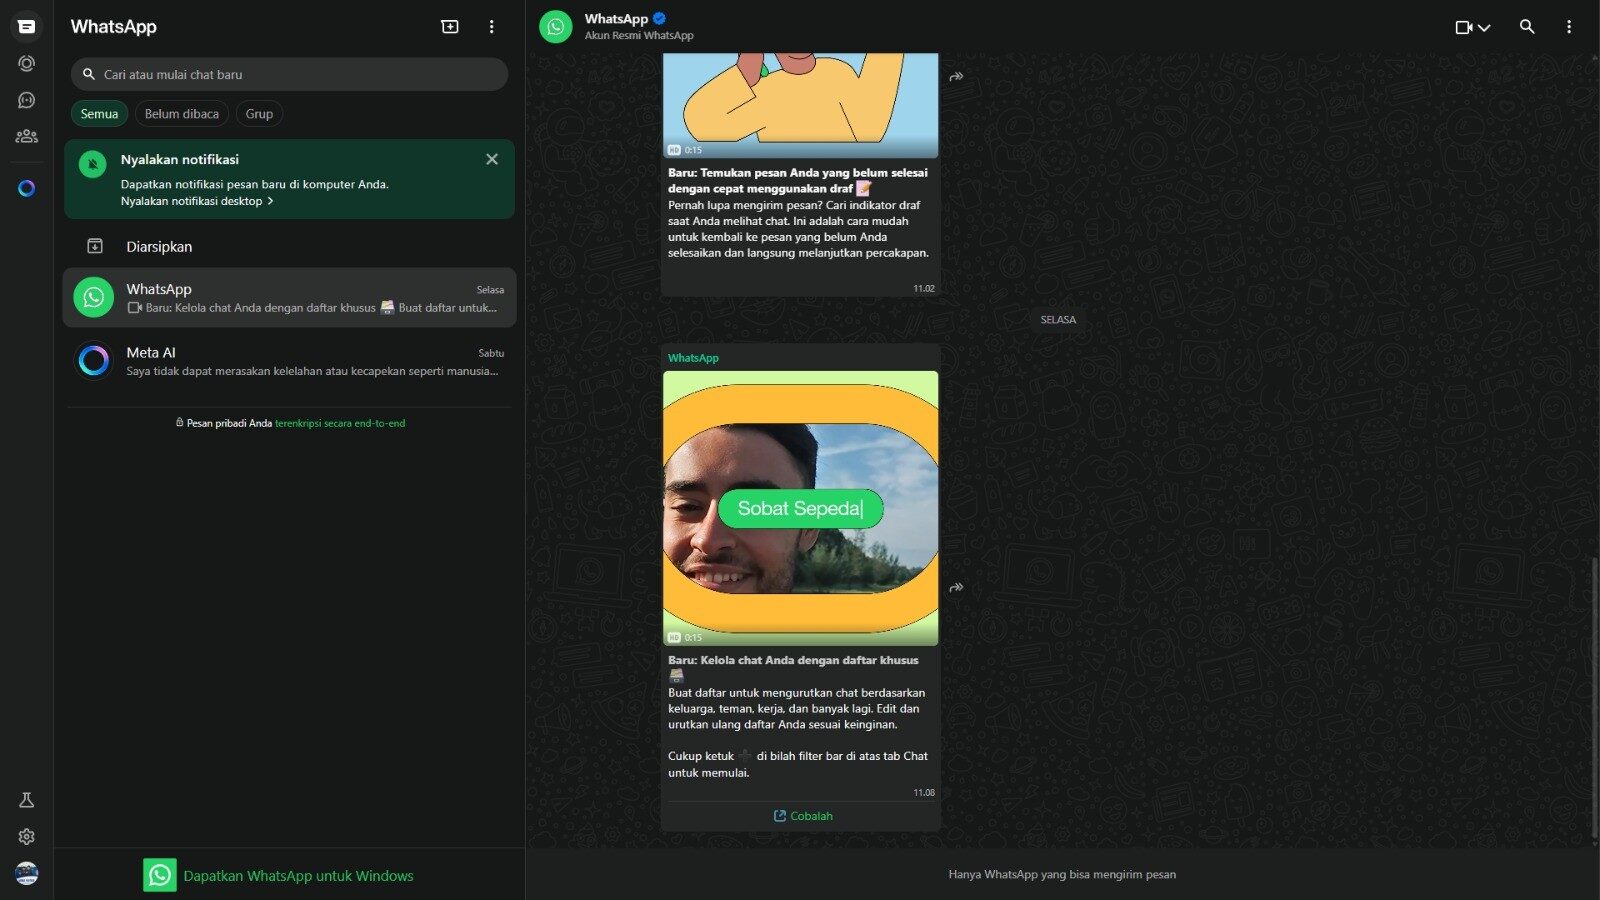The width and height of the screenshot is (1600, 900).
Task: Click the 11.02 message timestamp
Action: (x=924, y=288)
